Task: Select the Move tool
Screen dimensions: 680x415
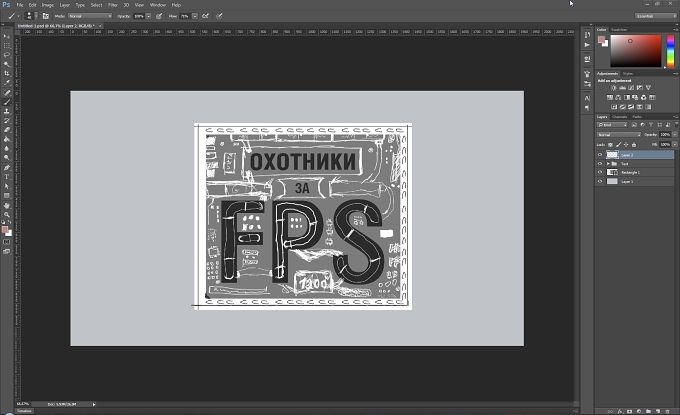Action: 7,36
